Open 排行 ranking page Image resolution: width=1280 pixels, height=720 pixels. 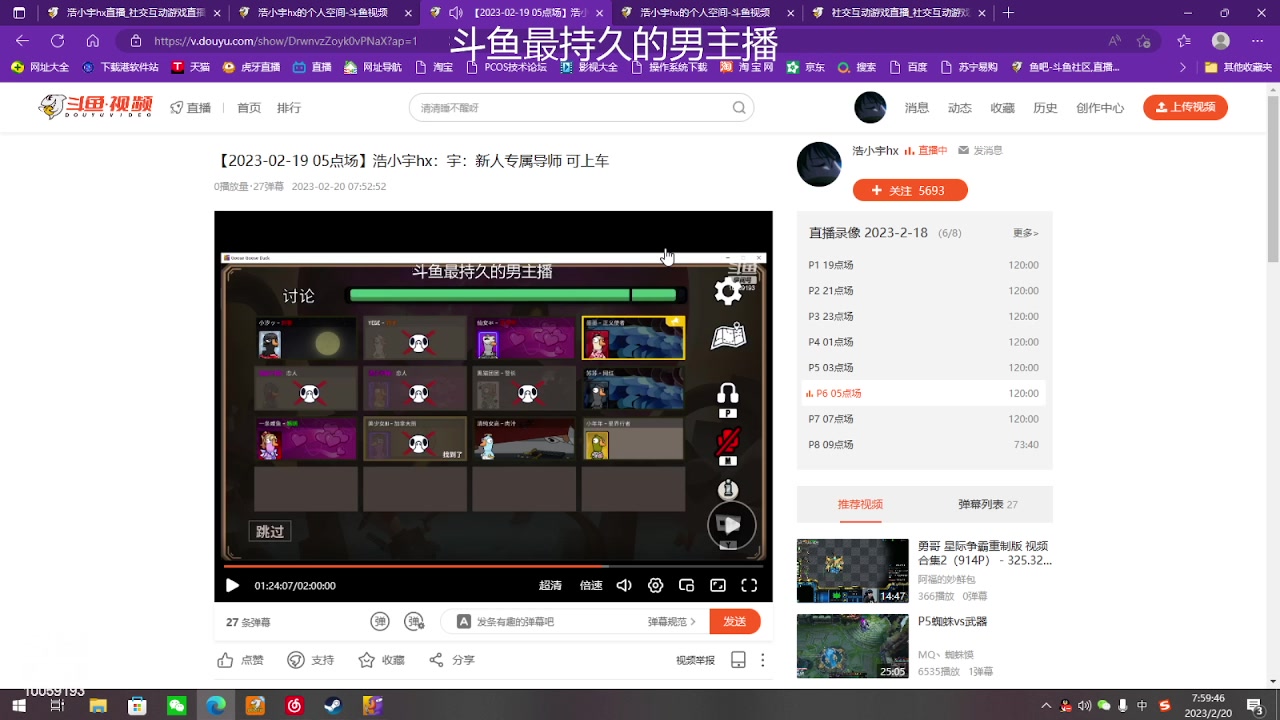click(289, 108)
